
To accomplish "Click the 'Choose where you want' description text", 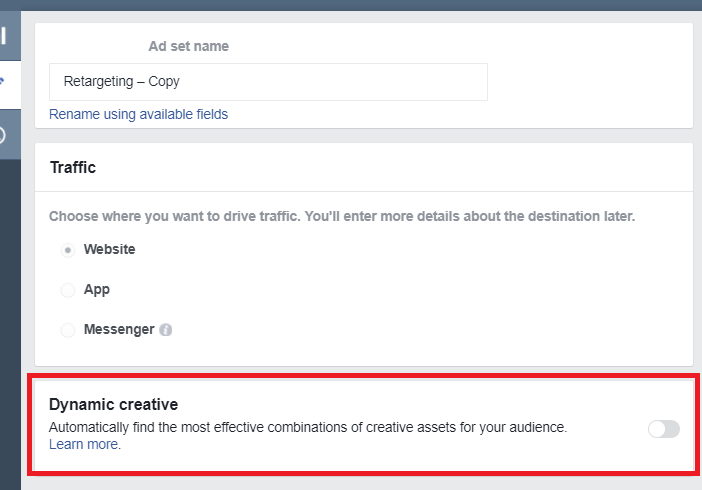I will tap(342, 216).
